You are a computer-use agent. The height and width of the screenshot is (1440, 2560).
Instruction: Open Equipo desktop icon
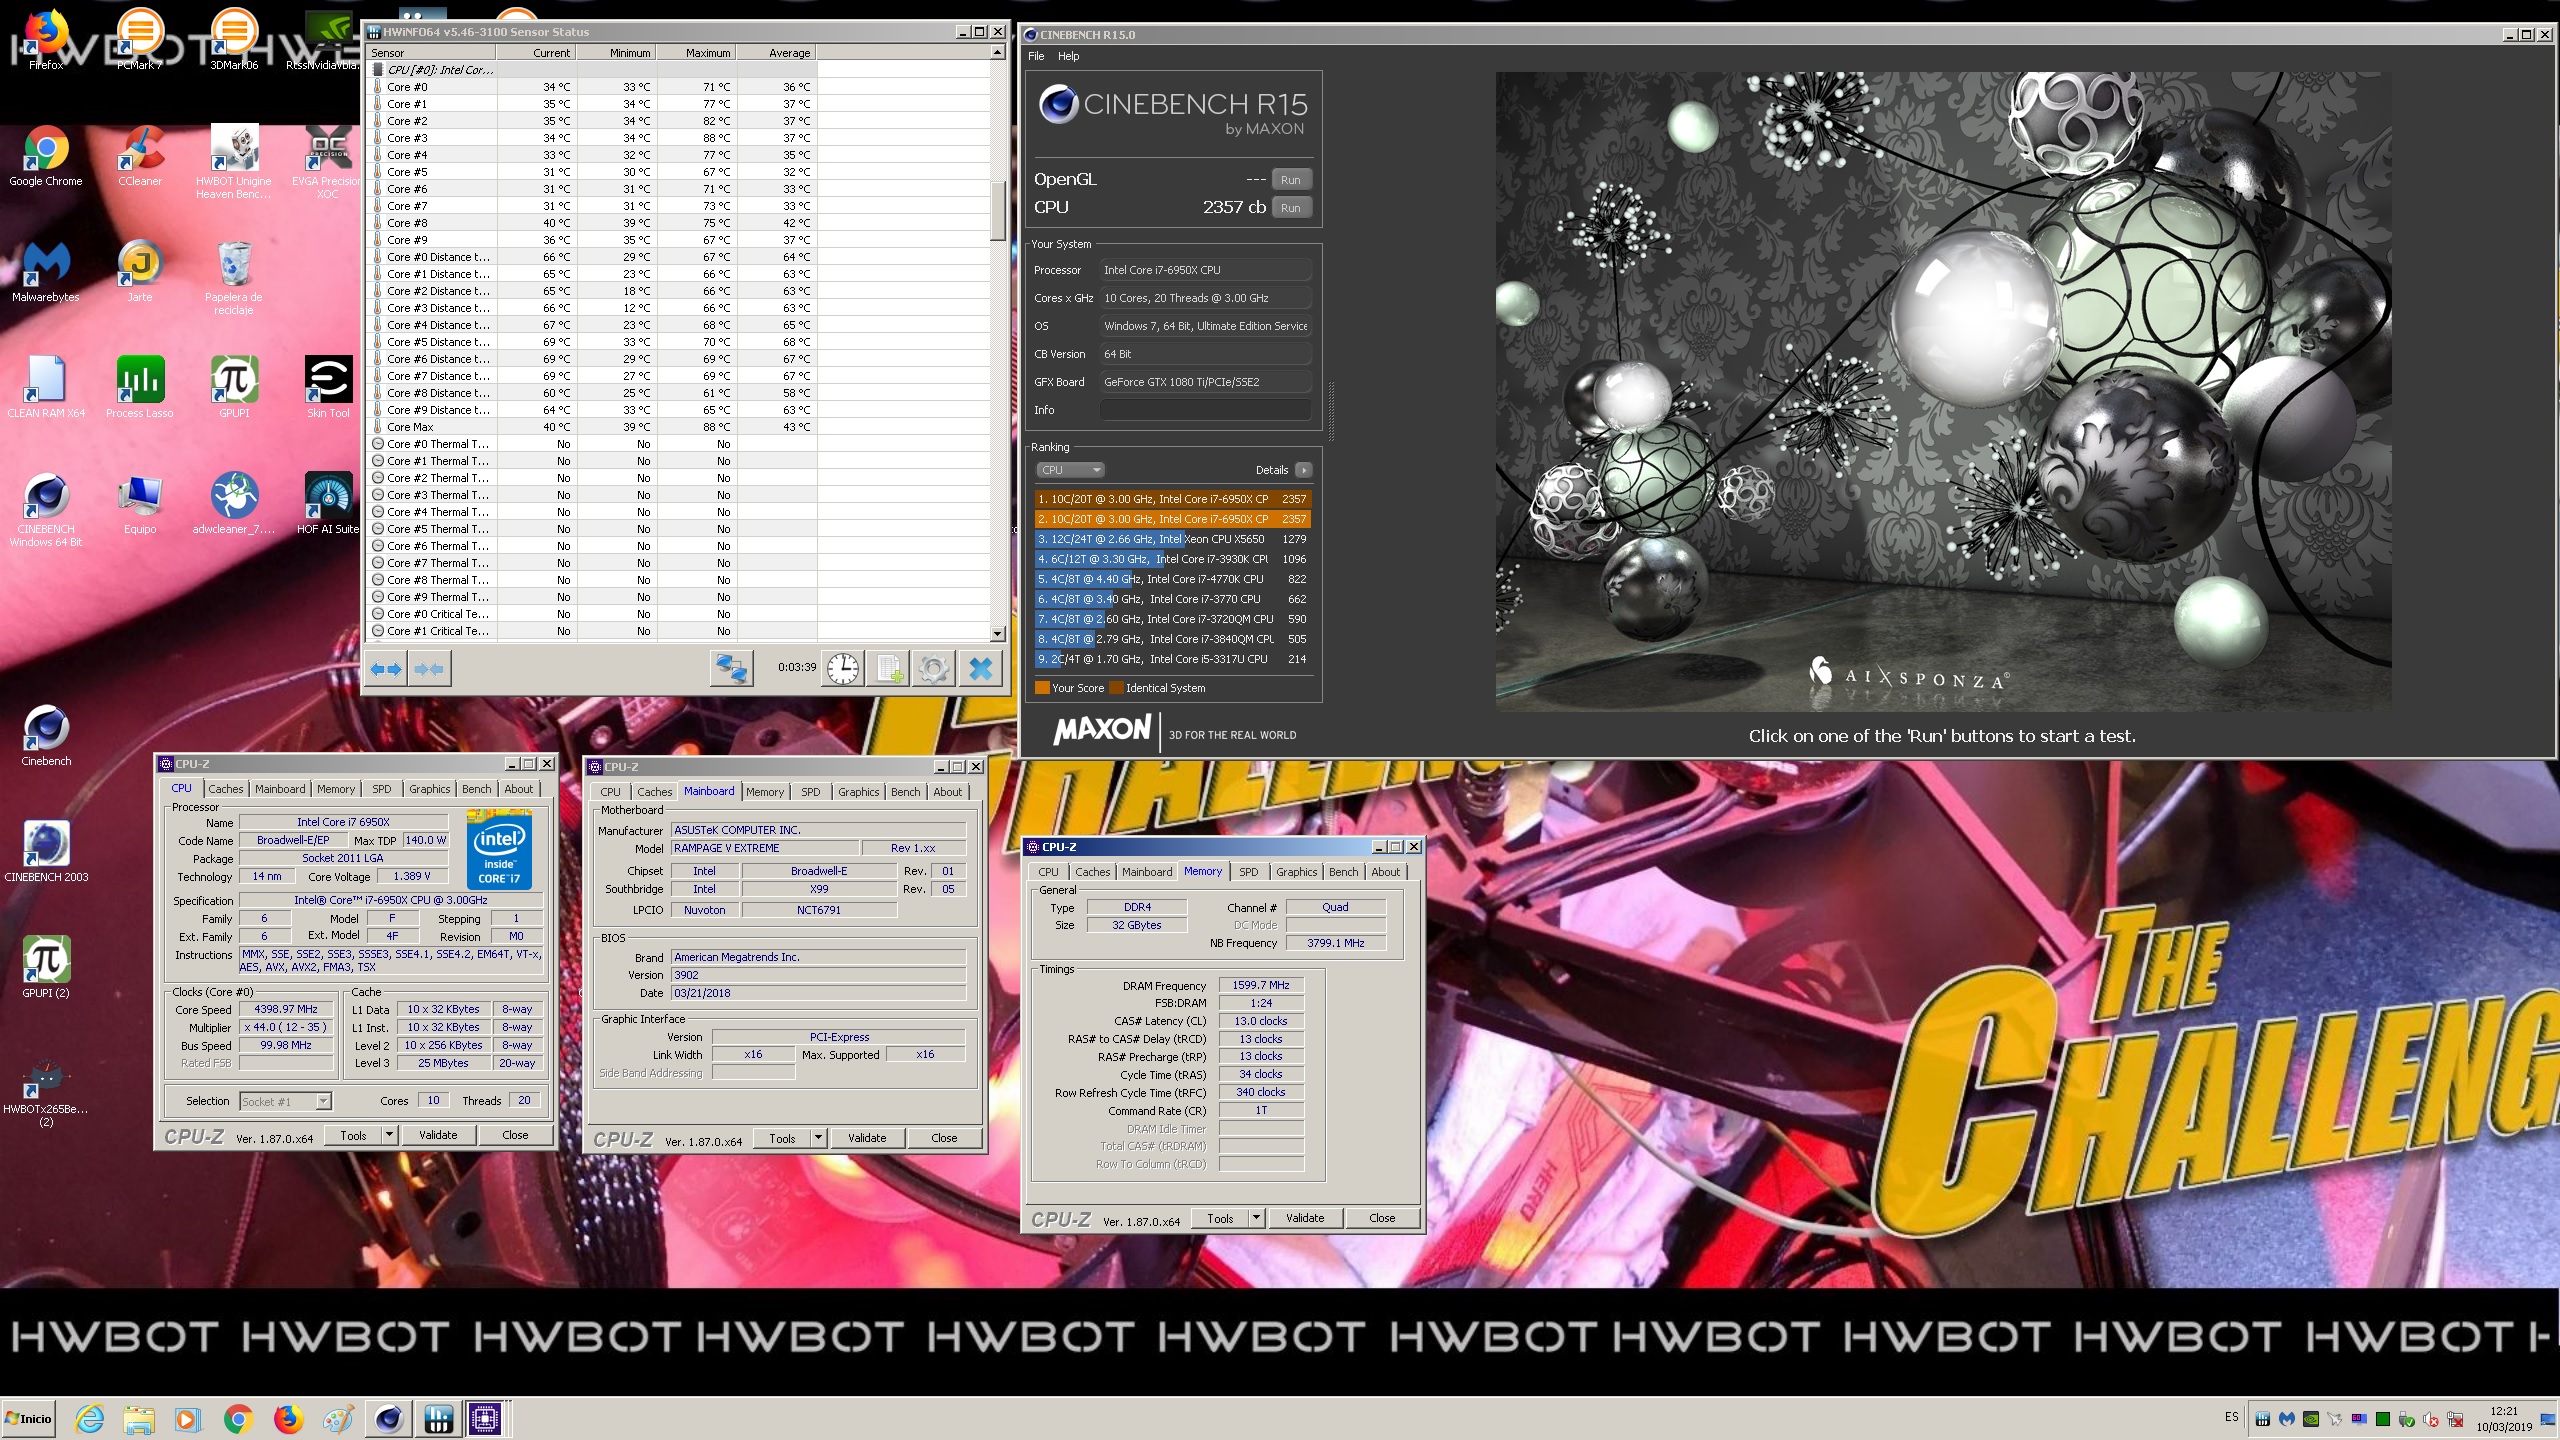click(x=140, y=504)
